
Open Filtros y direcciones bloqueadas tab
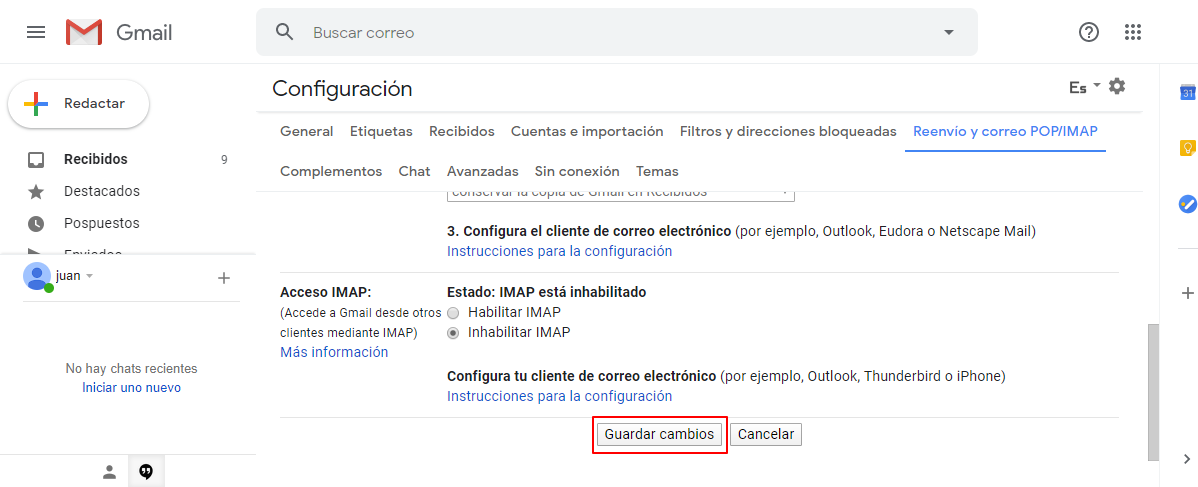click(x=788, y=131)
